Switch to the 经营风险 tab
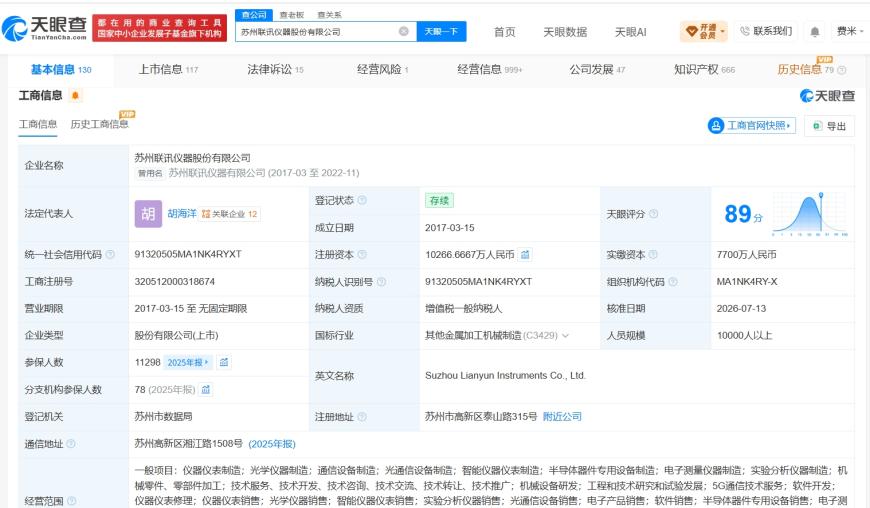This screenshot has height=508, width=870. [x=383, y=69]
